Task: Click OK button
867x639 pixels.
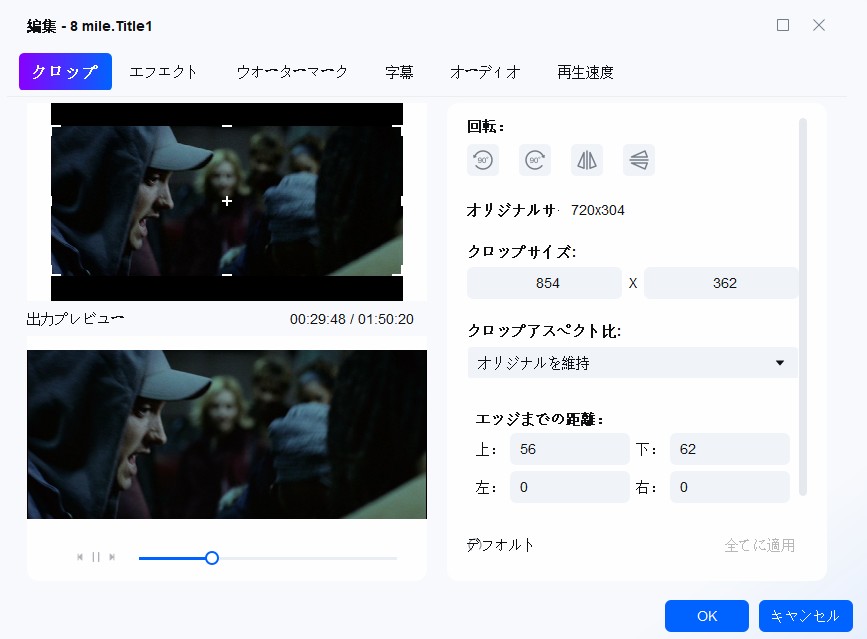Action: point(707,616)
